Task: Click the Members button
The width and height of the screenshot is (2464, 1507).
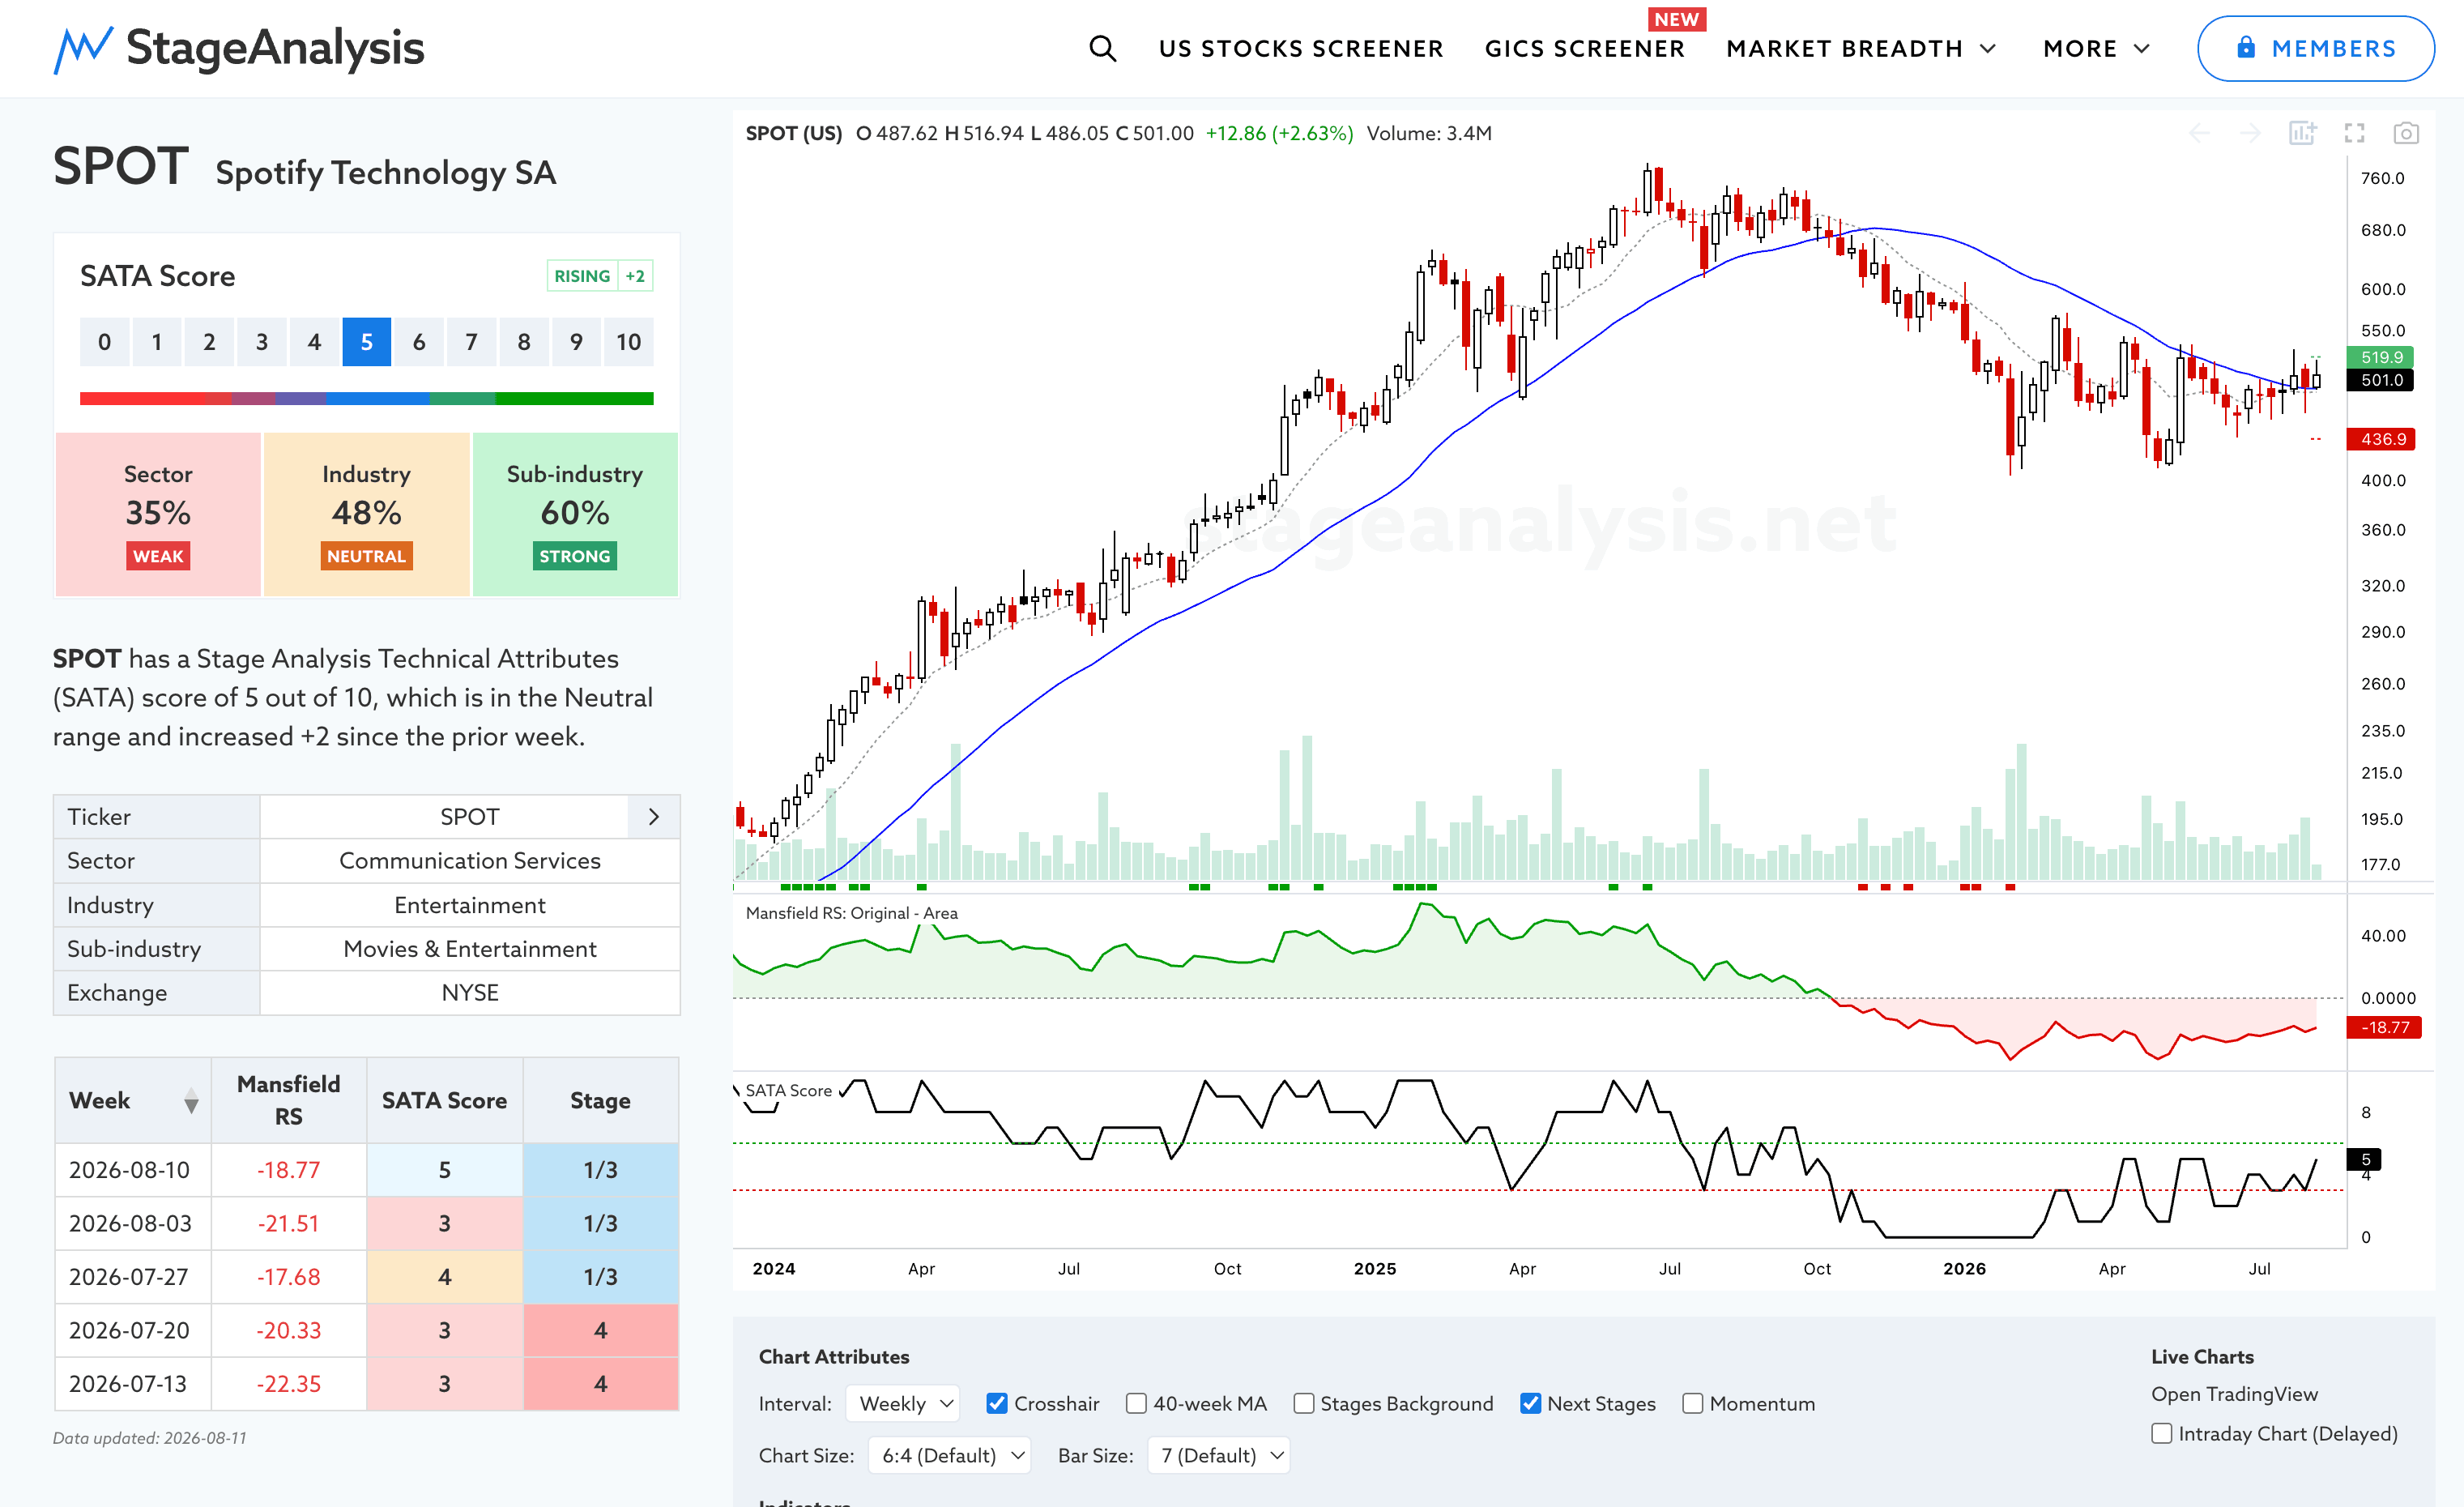Action: coord(2315,48)
